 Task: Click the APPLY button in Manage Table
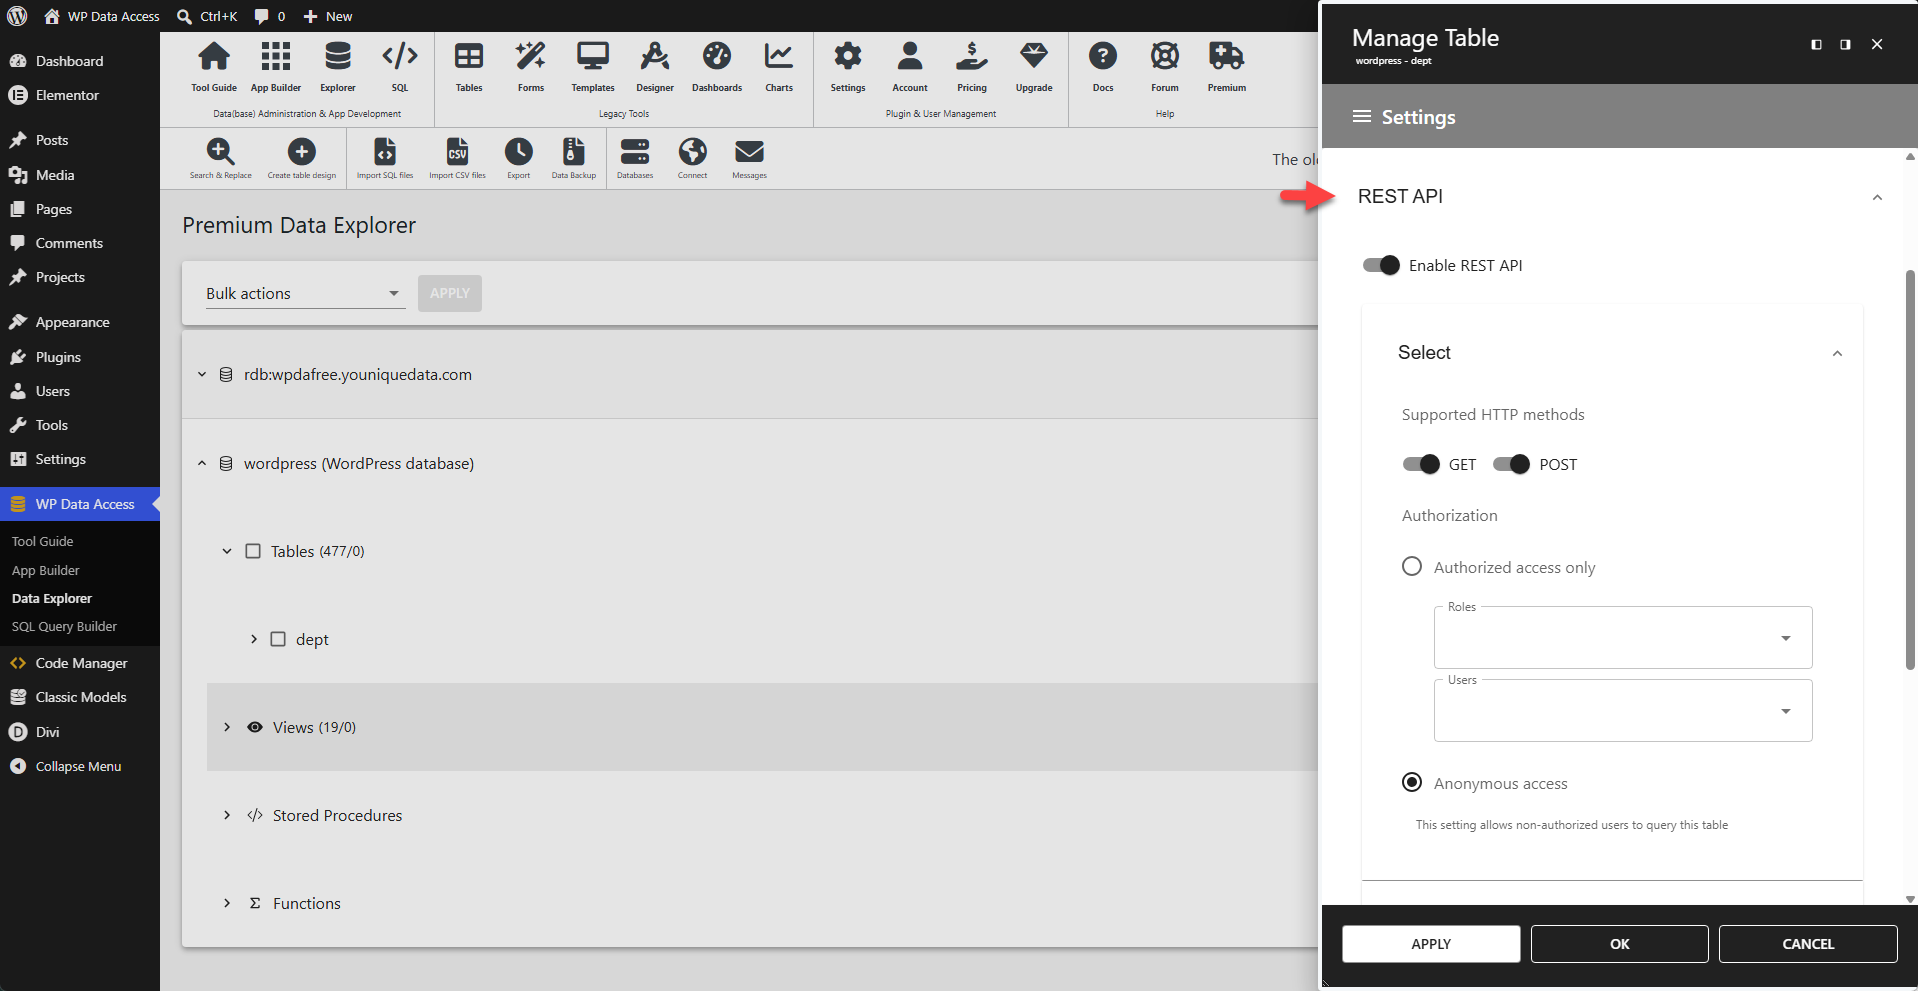click(x=1431, y=944)
